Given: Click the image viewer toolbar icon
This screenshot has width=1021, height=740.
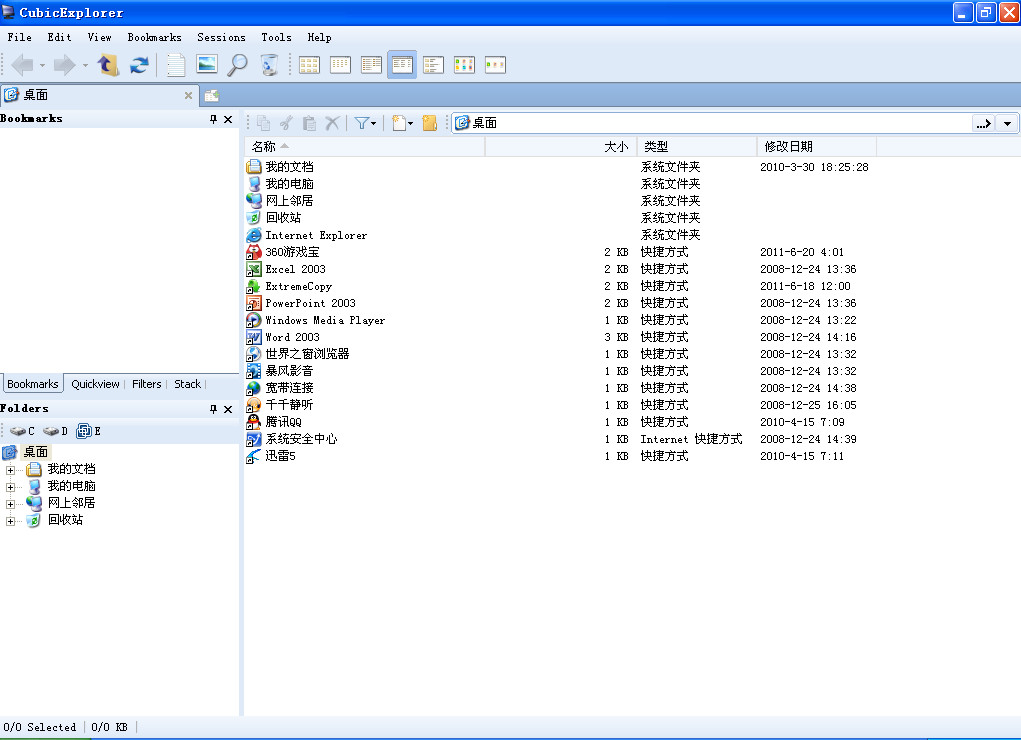Looking at the screenshot, I should 207,65.
